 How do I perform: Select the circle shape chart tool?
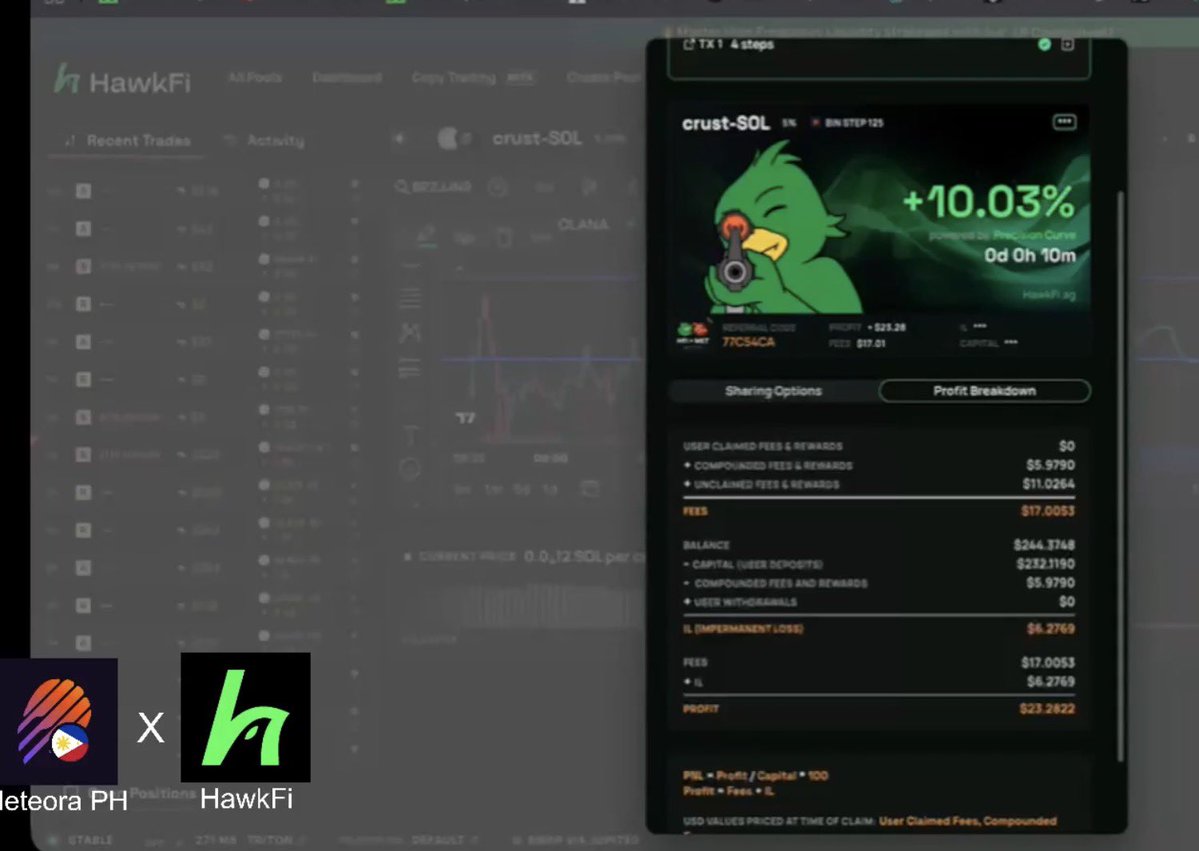click(x=410, y=468)
